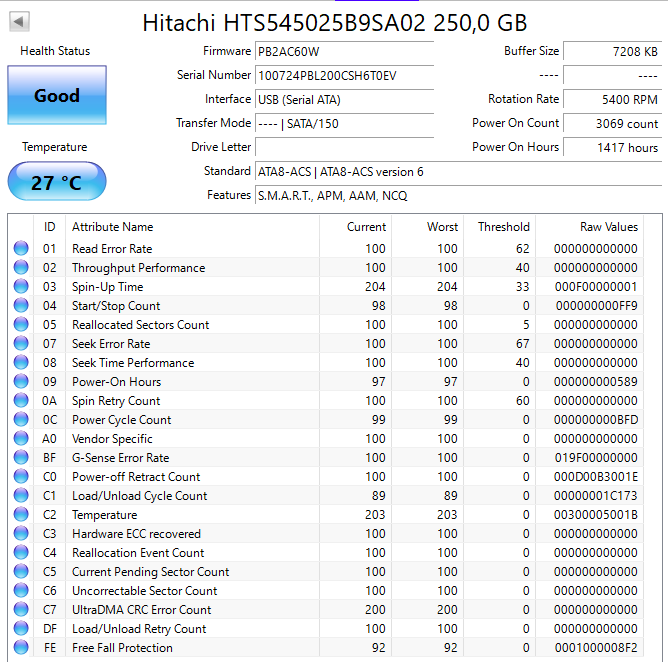Screen dimensions: 668x662
Task: Click the Firmware value field
Action: pos(344,52)
